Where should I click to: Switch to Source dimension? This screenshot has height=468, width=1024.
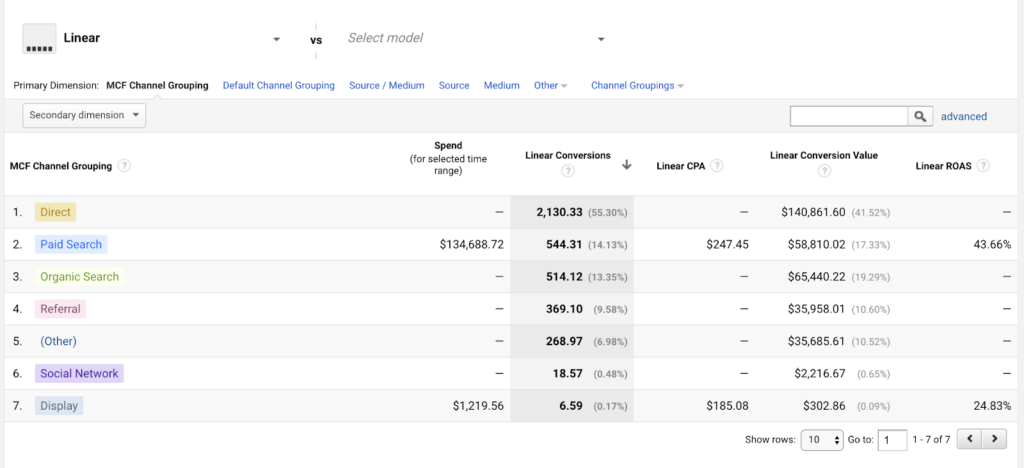pyautogui.click(x=454, y=86)
